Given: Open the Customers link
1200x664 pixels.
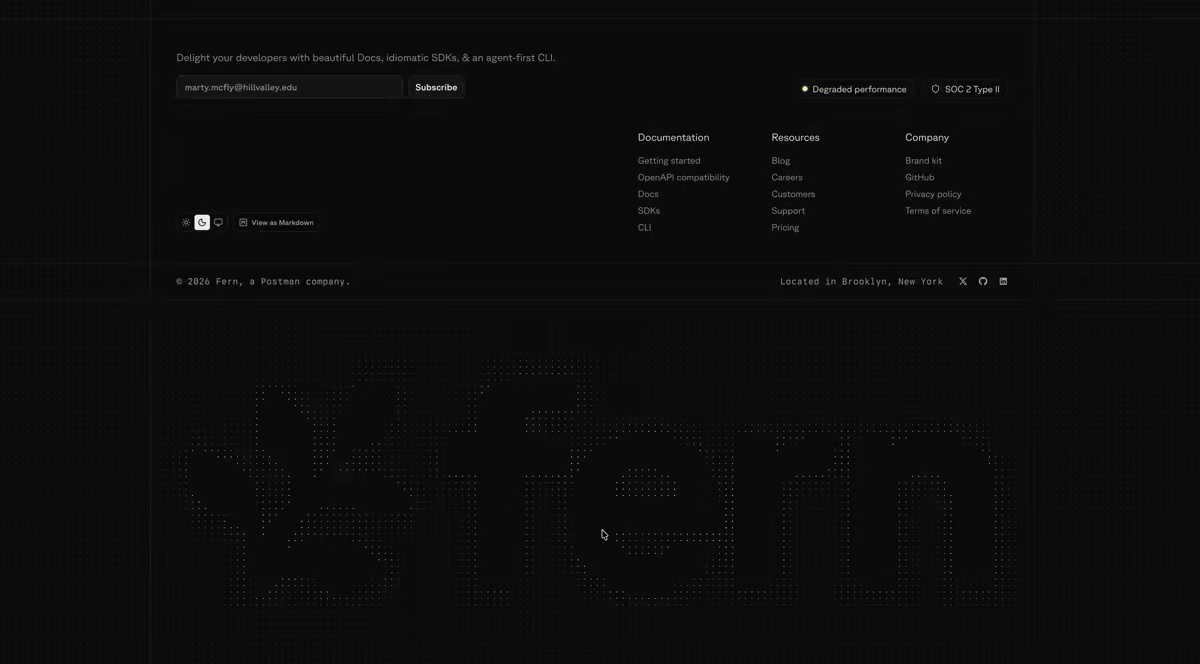Looking at the screenshot, I should tap(793, 195).
